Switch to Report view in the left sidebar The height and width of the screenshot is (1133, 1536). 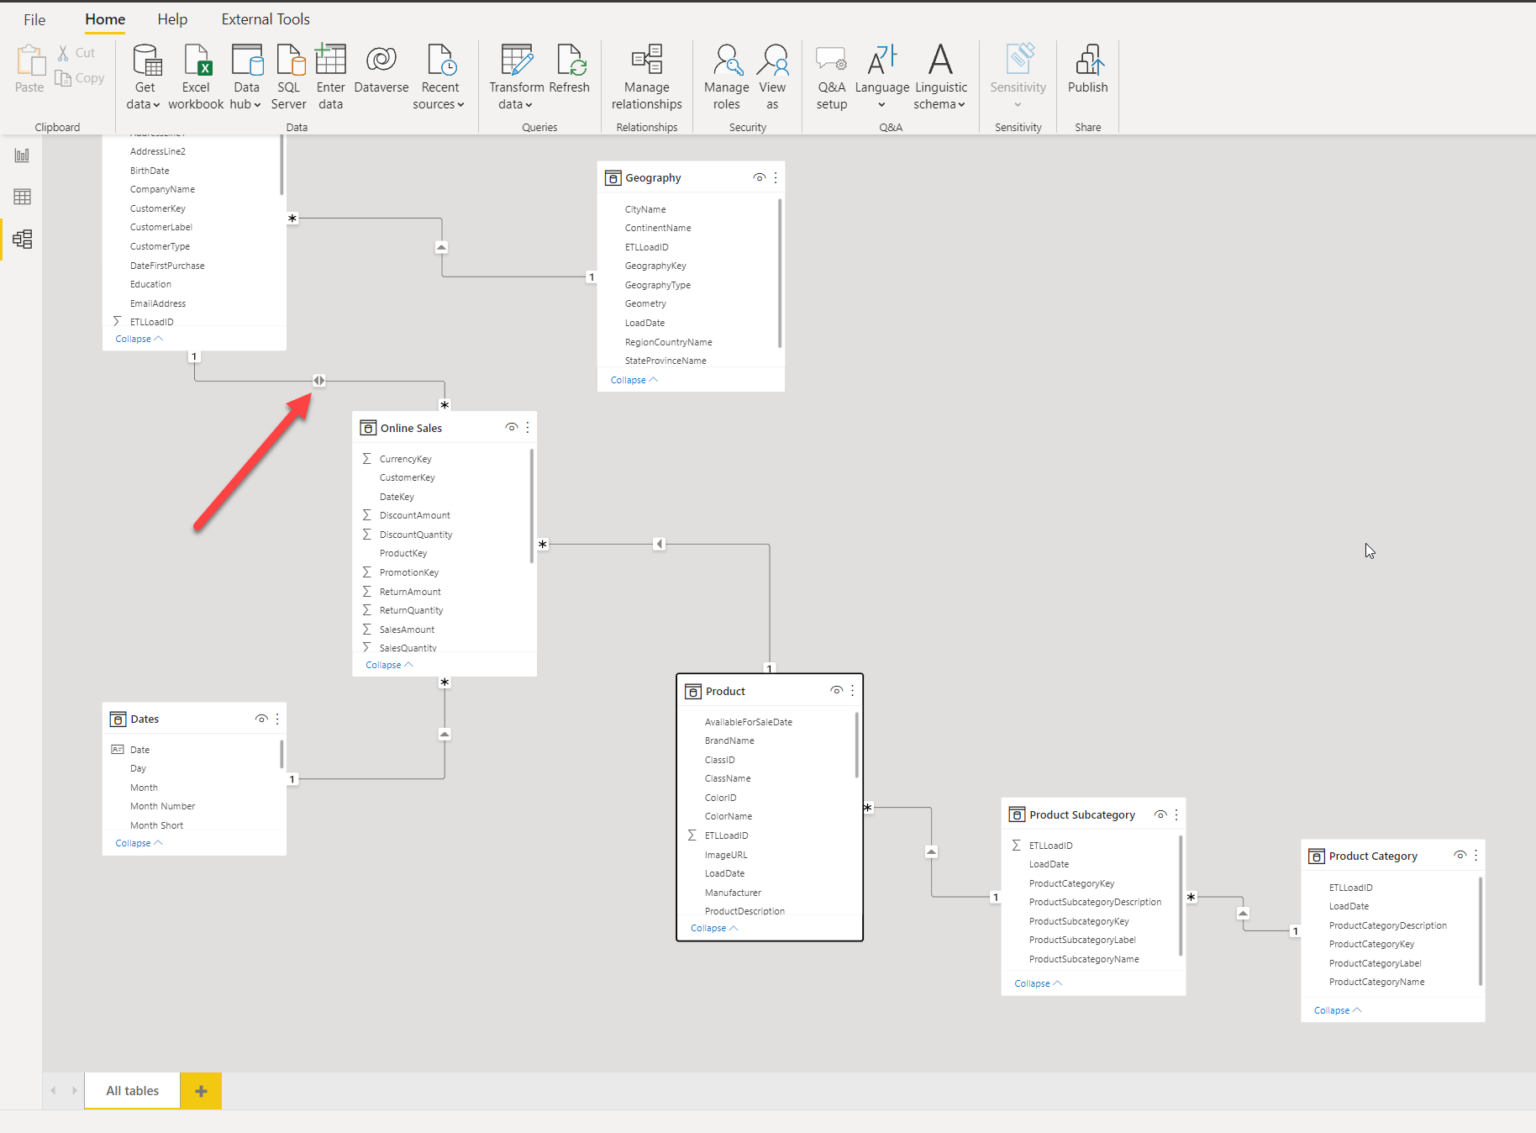click(22, 155)
